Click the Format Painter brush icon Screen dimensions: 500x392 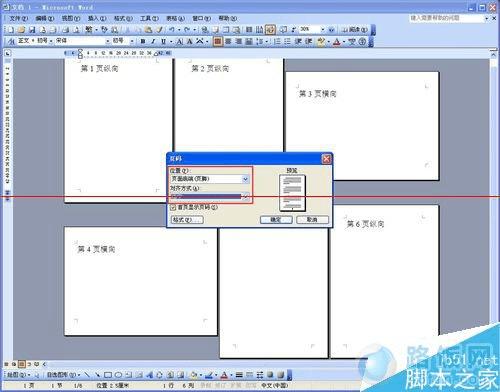tap(160, 30)
